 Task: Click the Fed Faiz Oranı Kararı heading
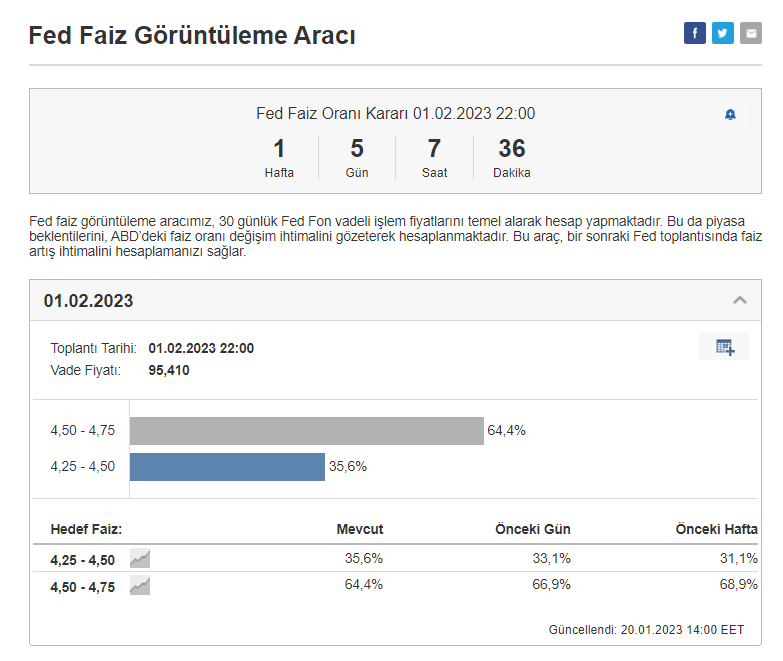pos(395,114)
